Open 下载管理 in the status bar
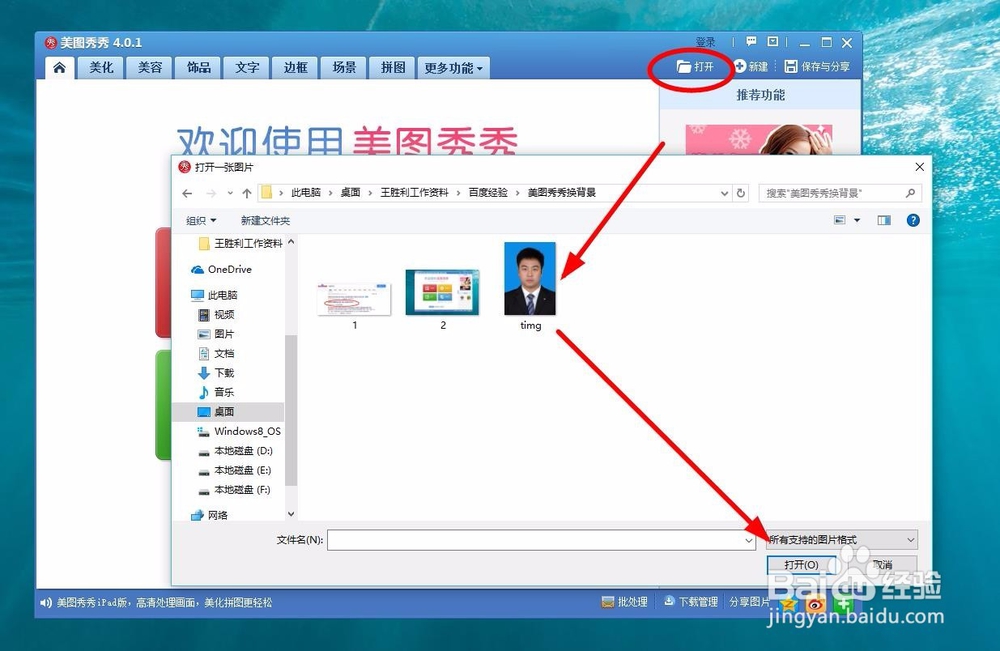This screenshot has height=651, width=1000. pyautogui.click(x=691, y=602)
